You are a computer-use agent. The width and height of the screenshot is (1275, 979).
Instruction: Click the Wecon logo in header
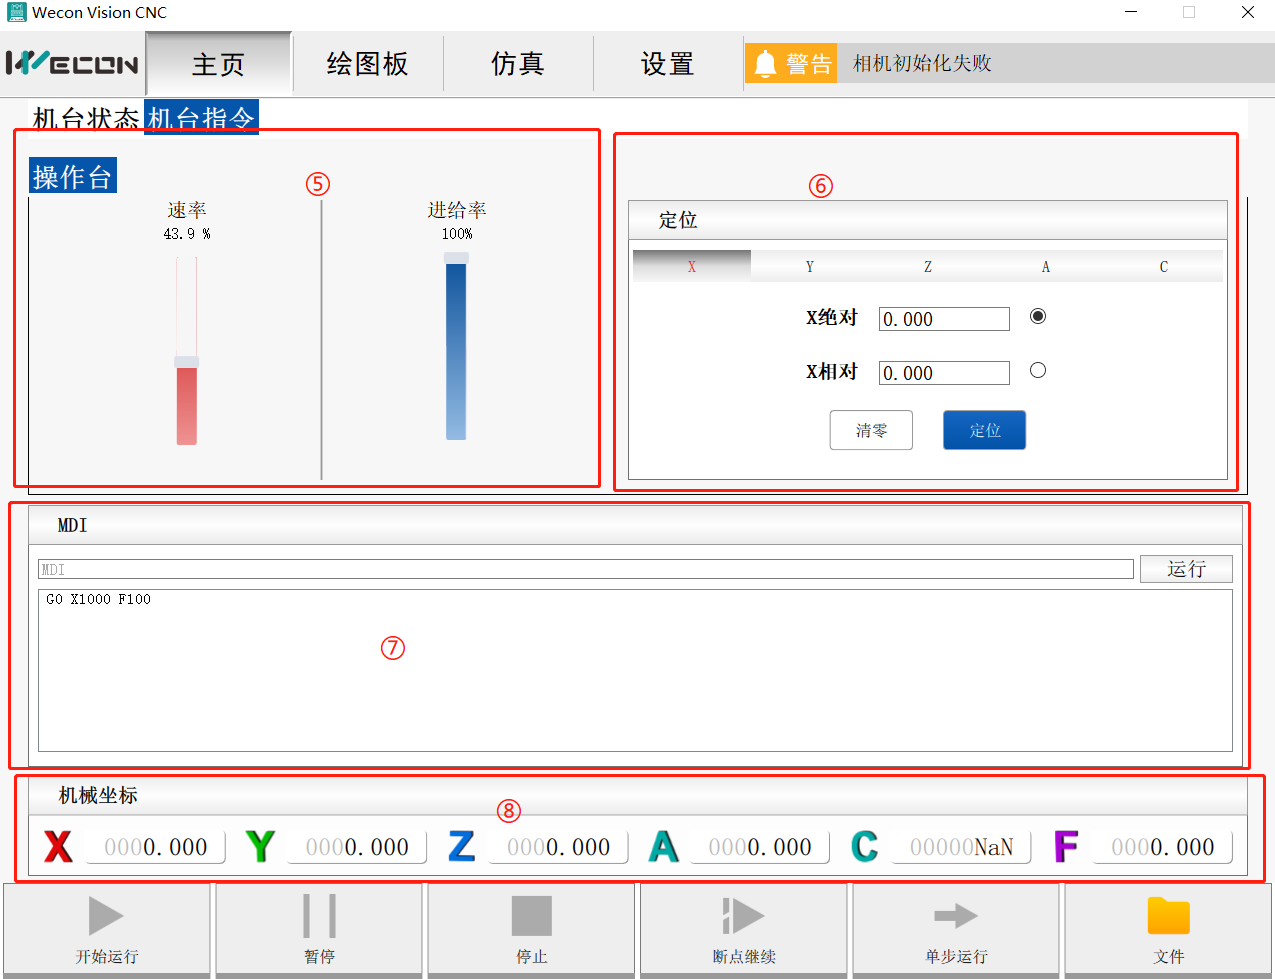(x=72, y=64)
